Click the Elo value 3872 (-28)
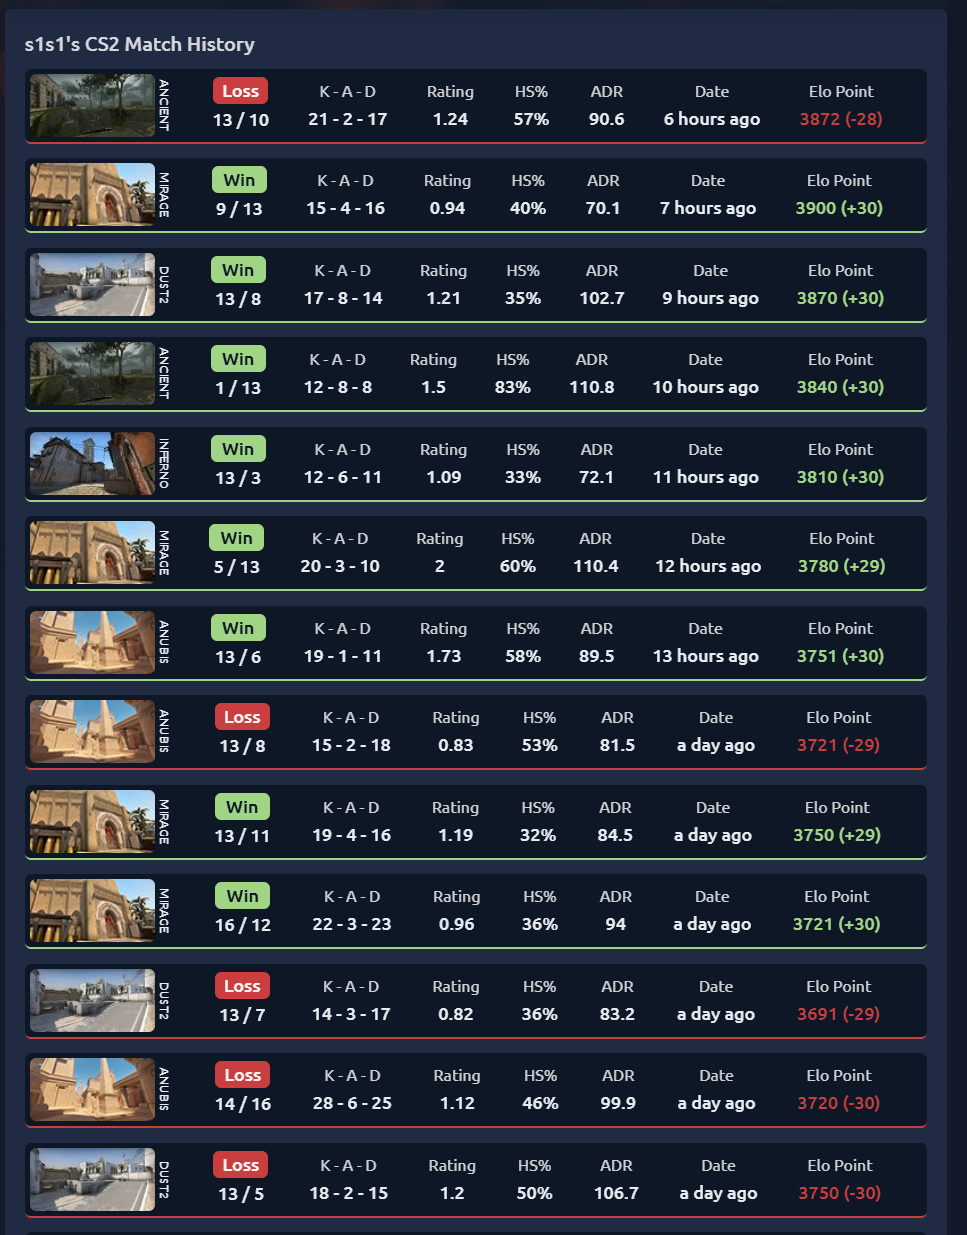 coord(841,119)
